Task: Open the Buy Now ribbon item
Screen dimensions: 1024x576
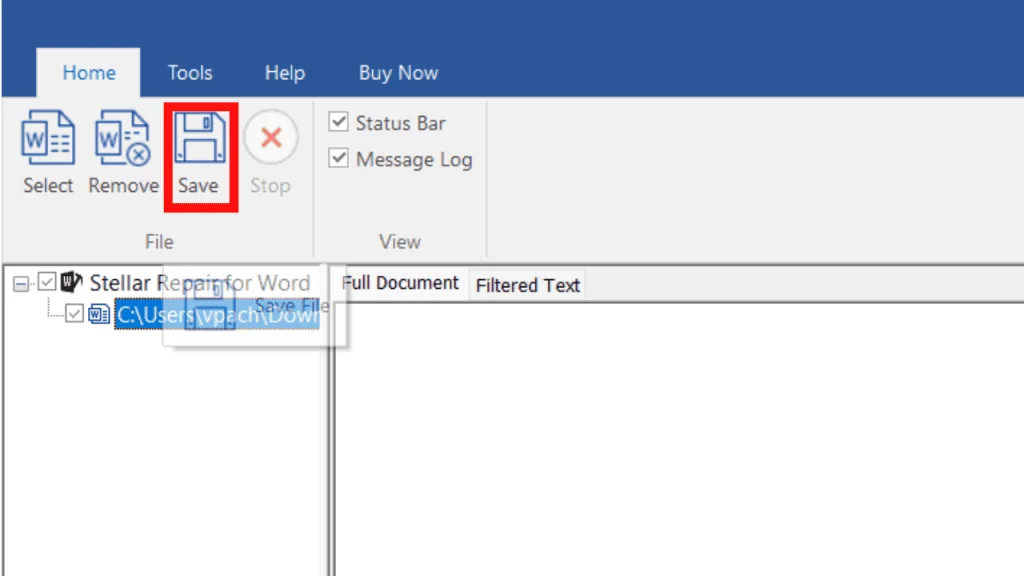Action: (x=397, y=72)
